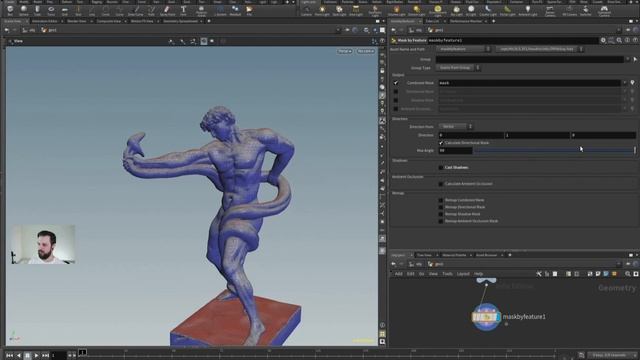Viewport: 640px width, 360px height.
Task: Enable Remap Directional Mask checkbox
Action: pos(441,207)
